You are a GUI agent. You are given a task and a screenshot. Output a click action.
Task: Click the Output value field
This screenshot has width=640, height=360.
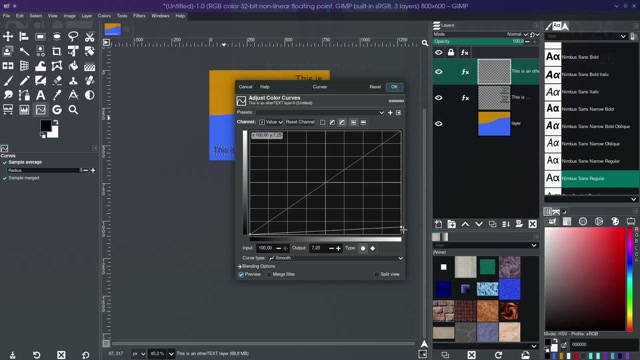click(x=319, y=248)
